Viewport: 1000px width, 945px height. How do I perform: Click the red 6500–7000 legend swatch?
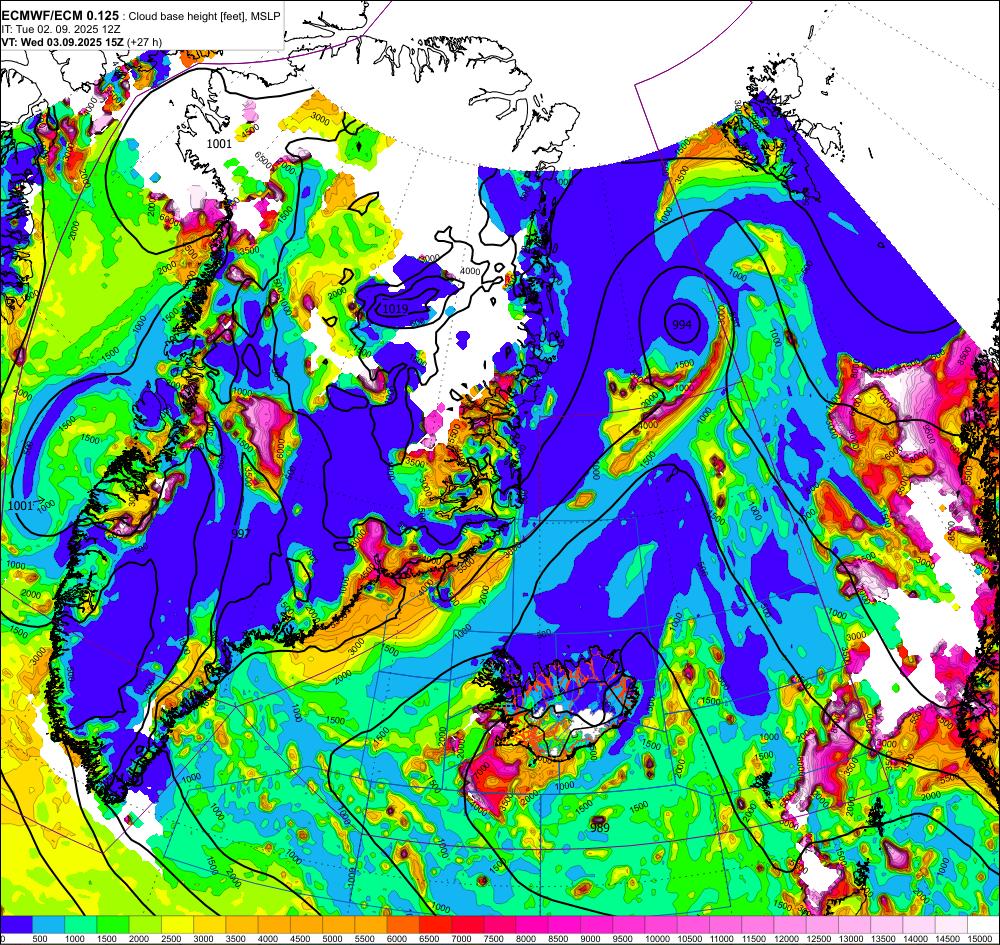click(436, 925)
